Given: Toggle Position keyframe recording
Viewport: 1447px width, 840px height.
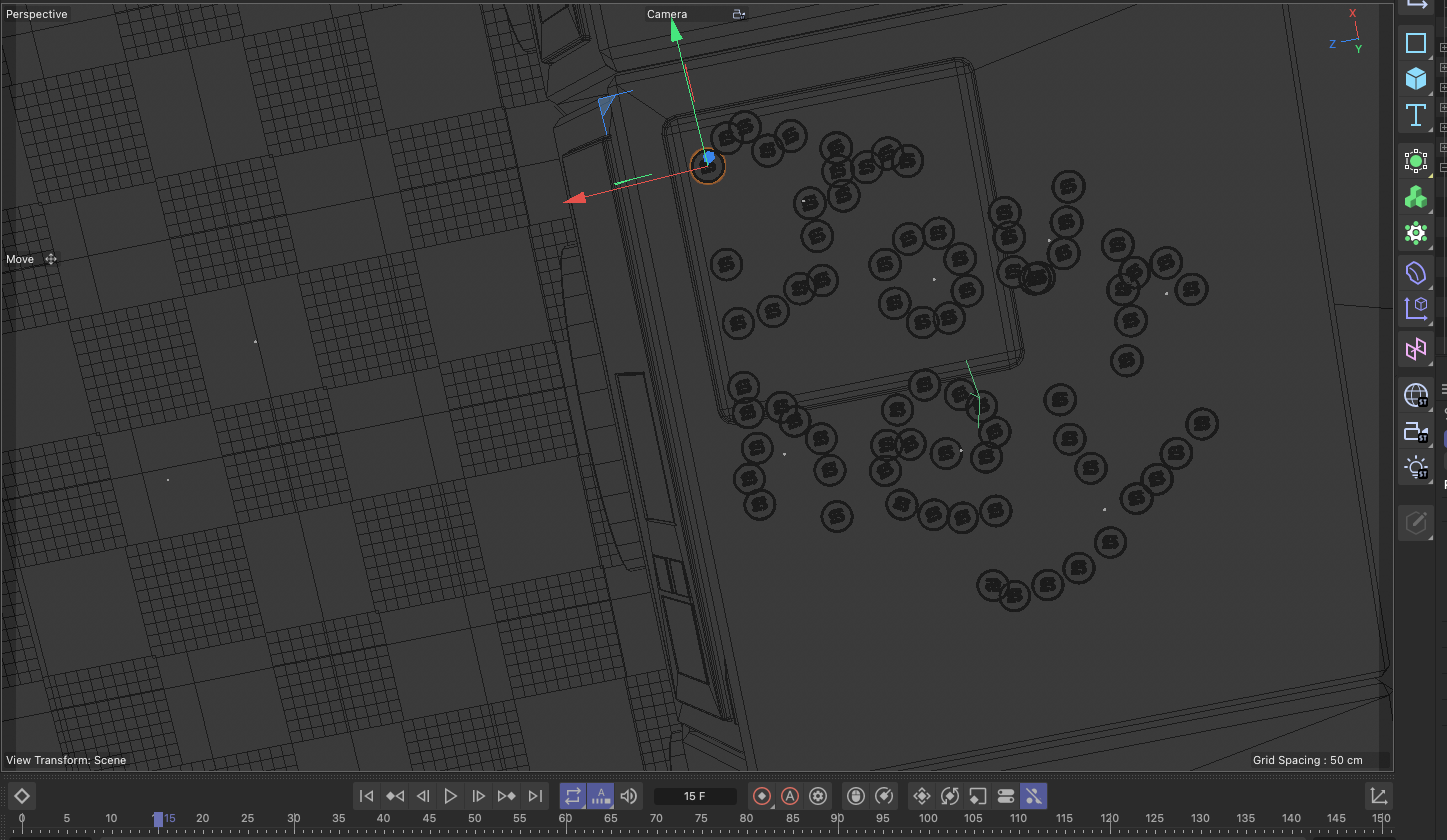Looking at the screenshot, I should pos(922,796).
